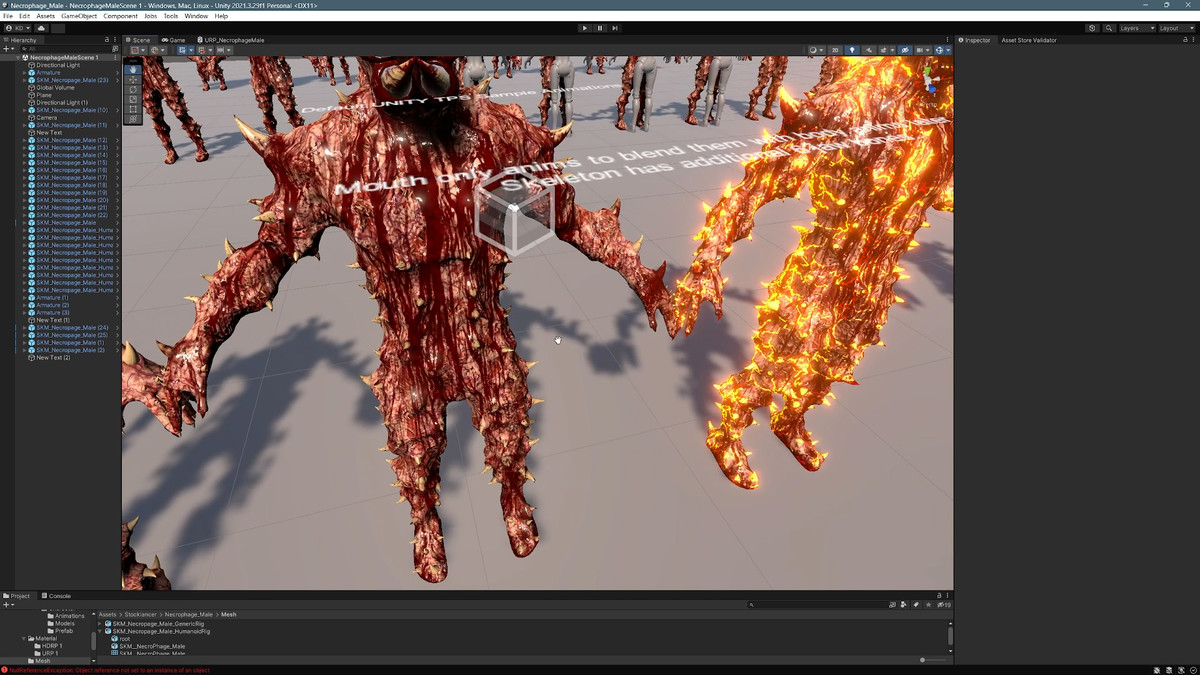The width and height of the screenshot is (1200, 675).
Task: Select the Rotate tool in scene toolbar
Action: [x=133, y=89]
